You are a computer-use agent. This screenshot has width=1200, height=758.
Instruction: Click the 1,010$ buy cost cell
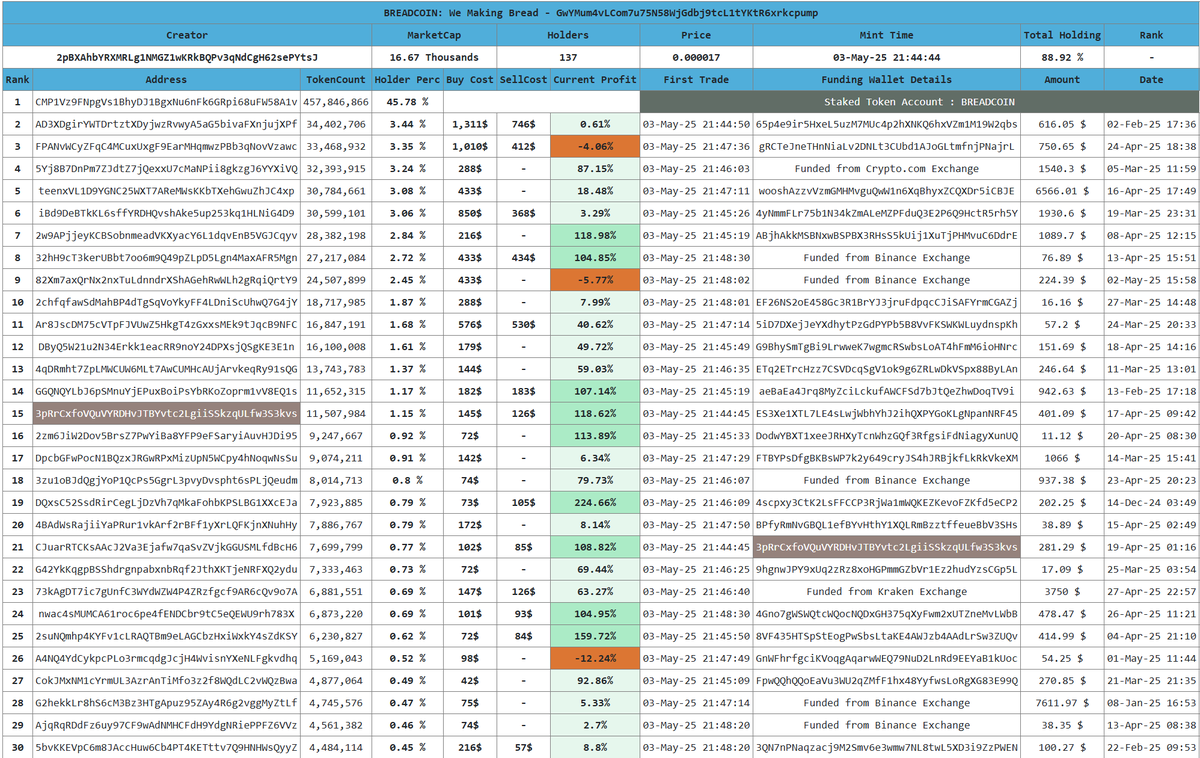(469, 146)
